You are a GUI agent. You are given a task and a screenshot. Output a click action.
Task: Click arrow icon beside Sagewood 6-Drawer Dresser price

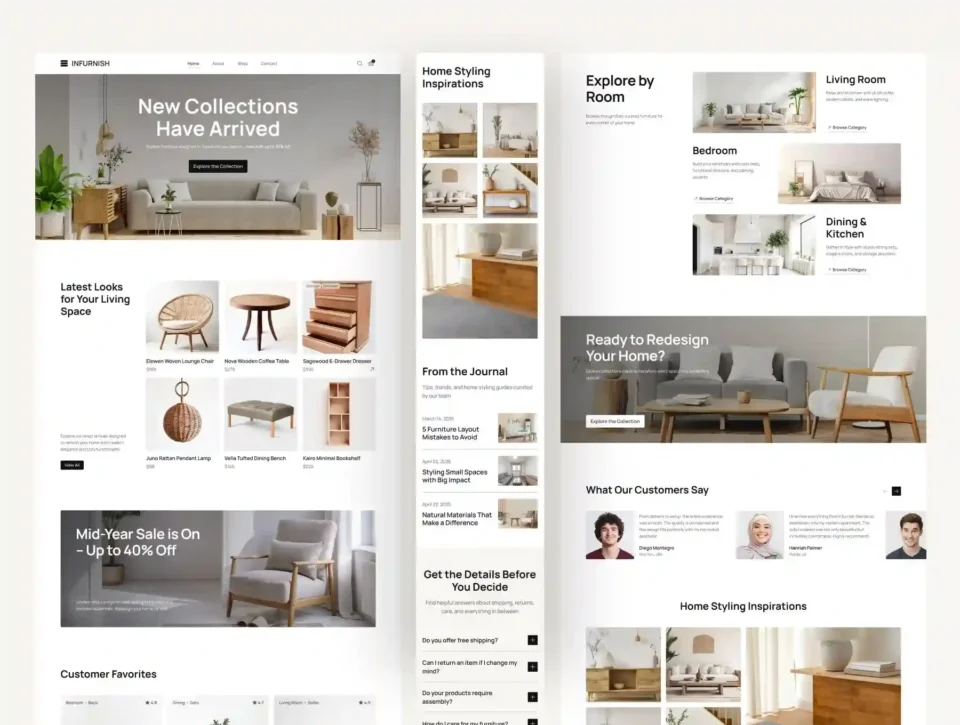(x=371, y=369)
